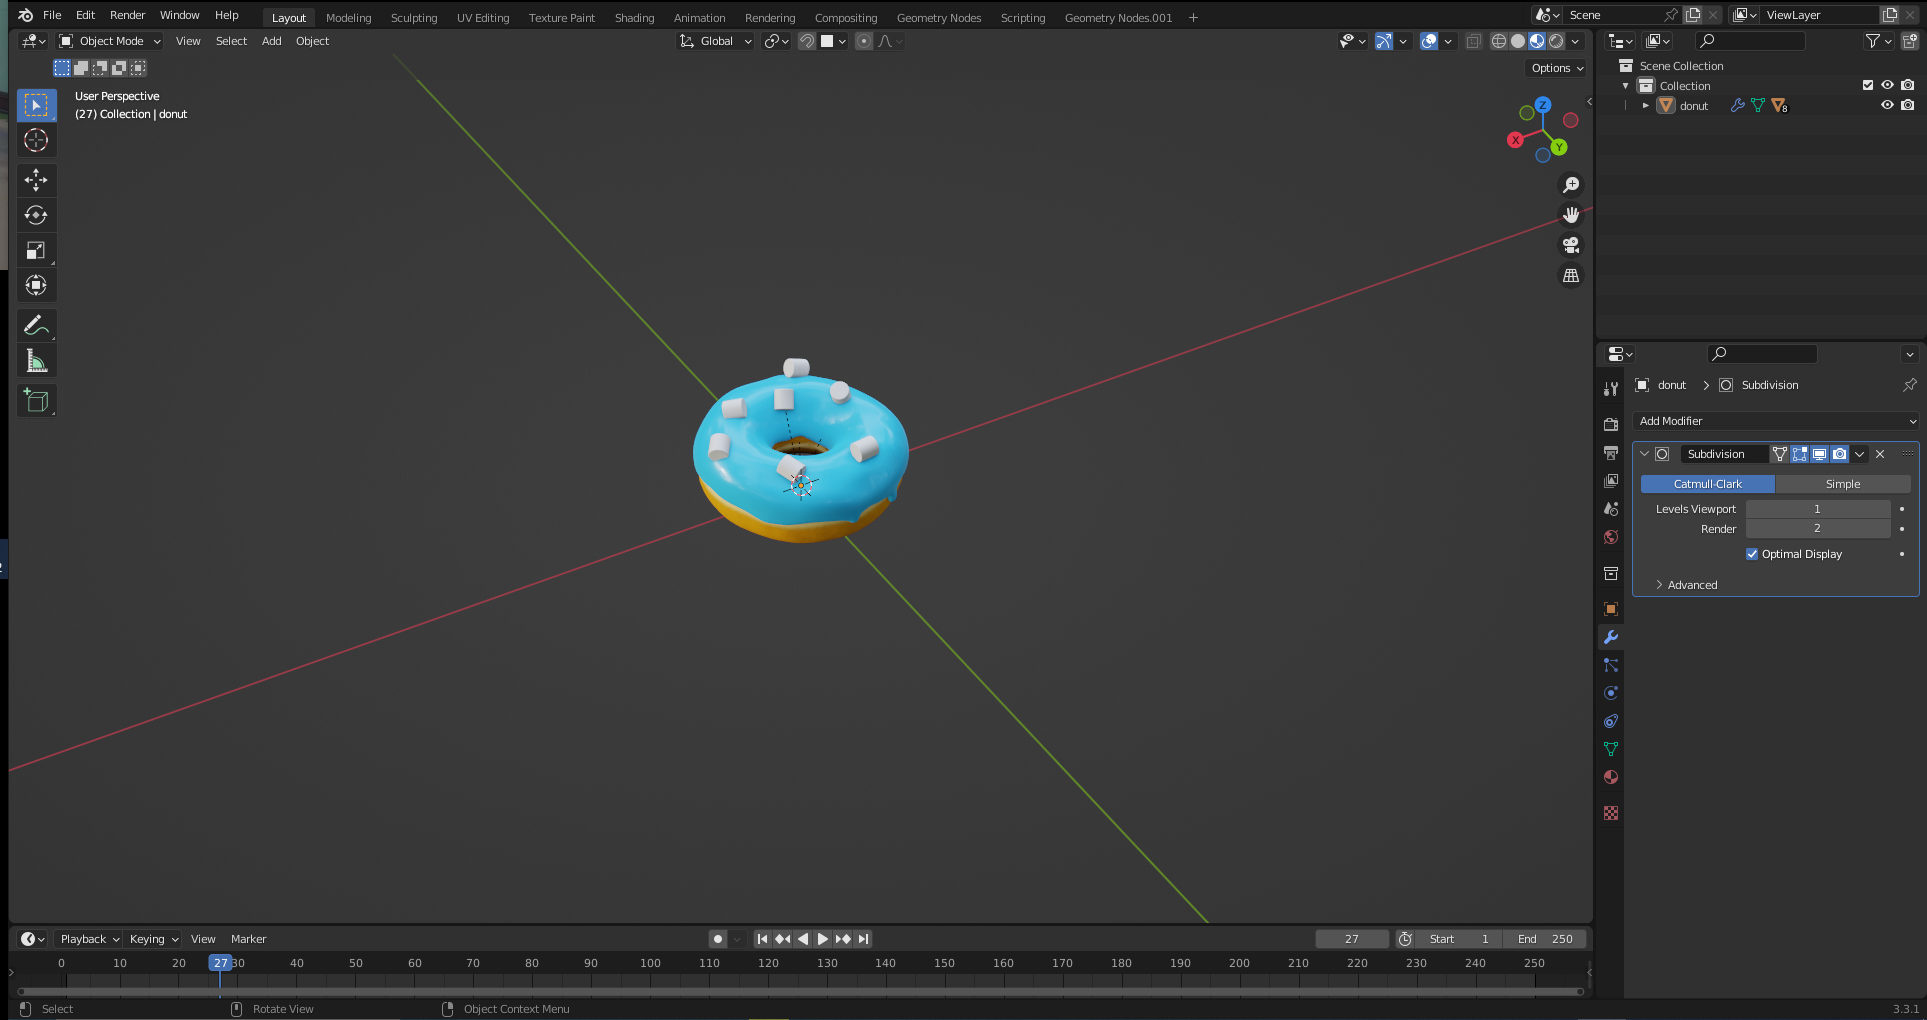Toggle Collection exclude checkbox in outliner
Viewport: 1927px width, 1020px height.
[x=1867, y=85]
